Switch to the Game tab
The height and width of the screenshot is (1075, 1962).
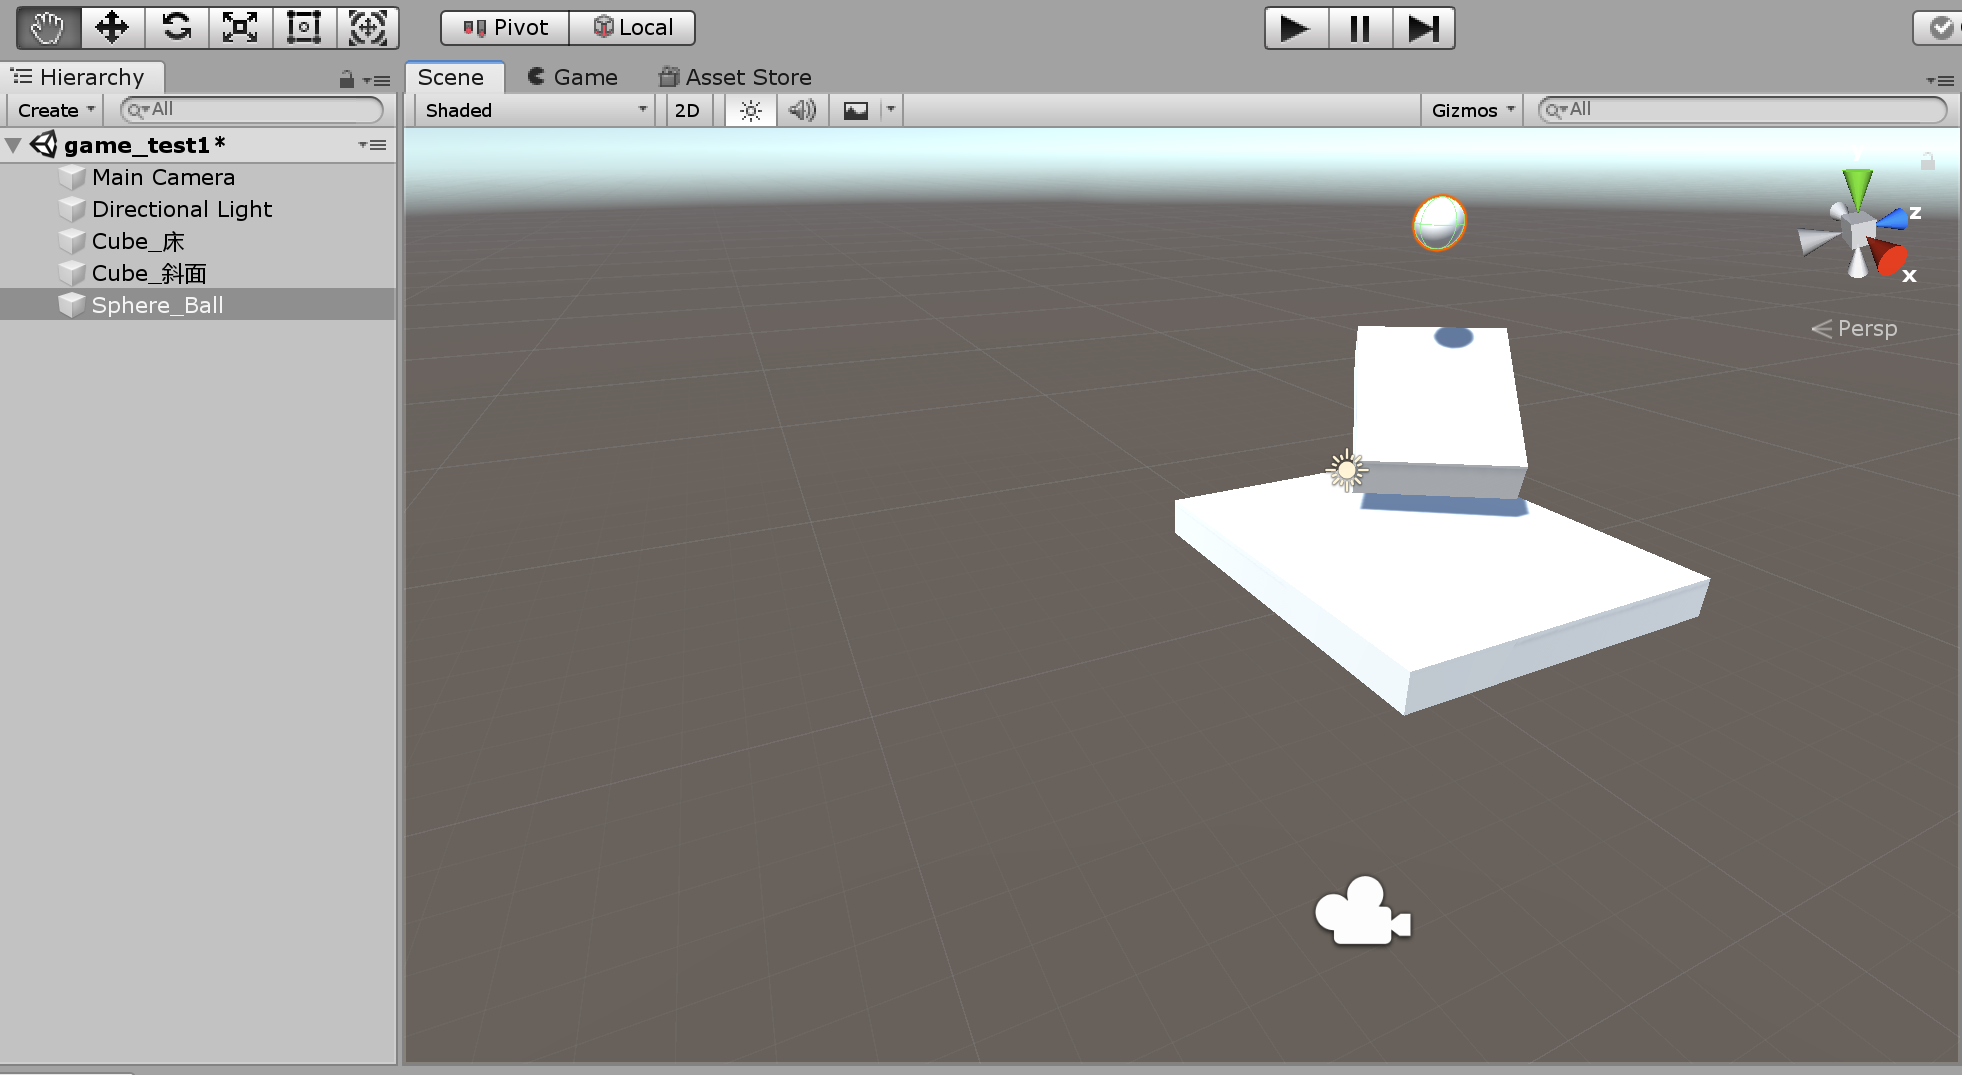click(573, 77)
